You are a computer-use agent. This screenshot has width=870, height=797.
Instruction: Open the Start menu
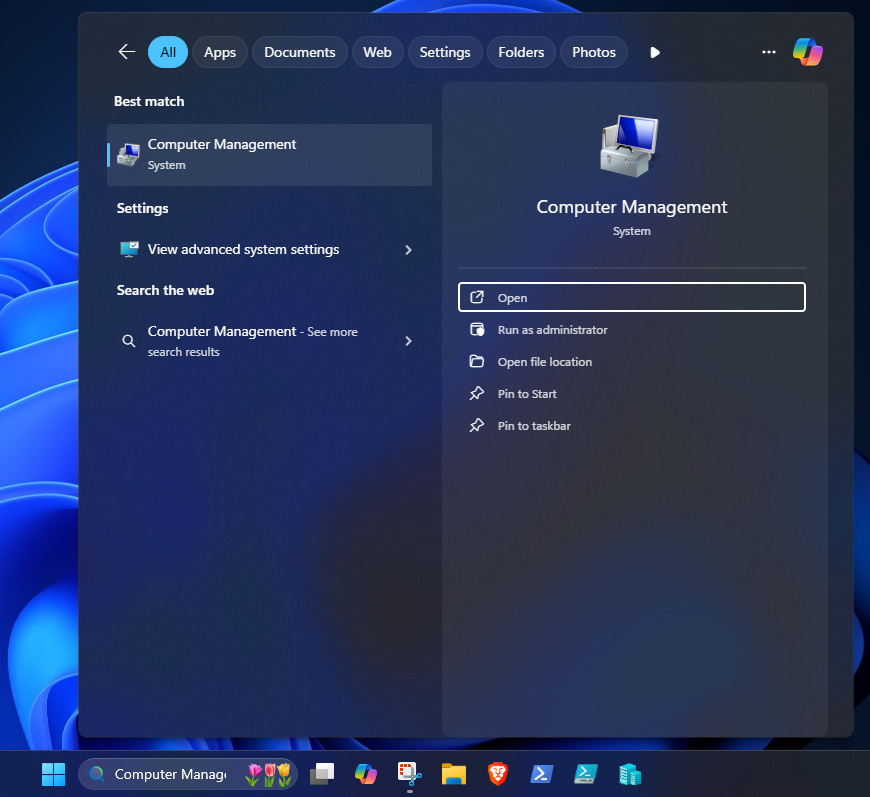point(53,773)
